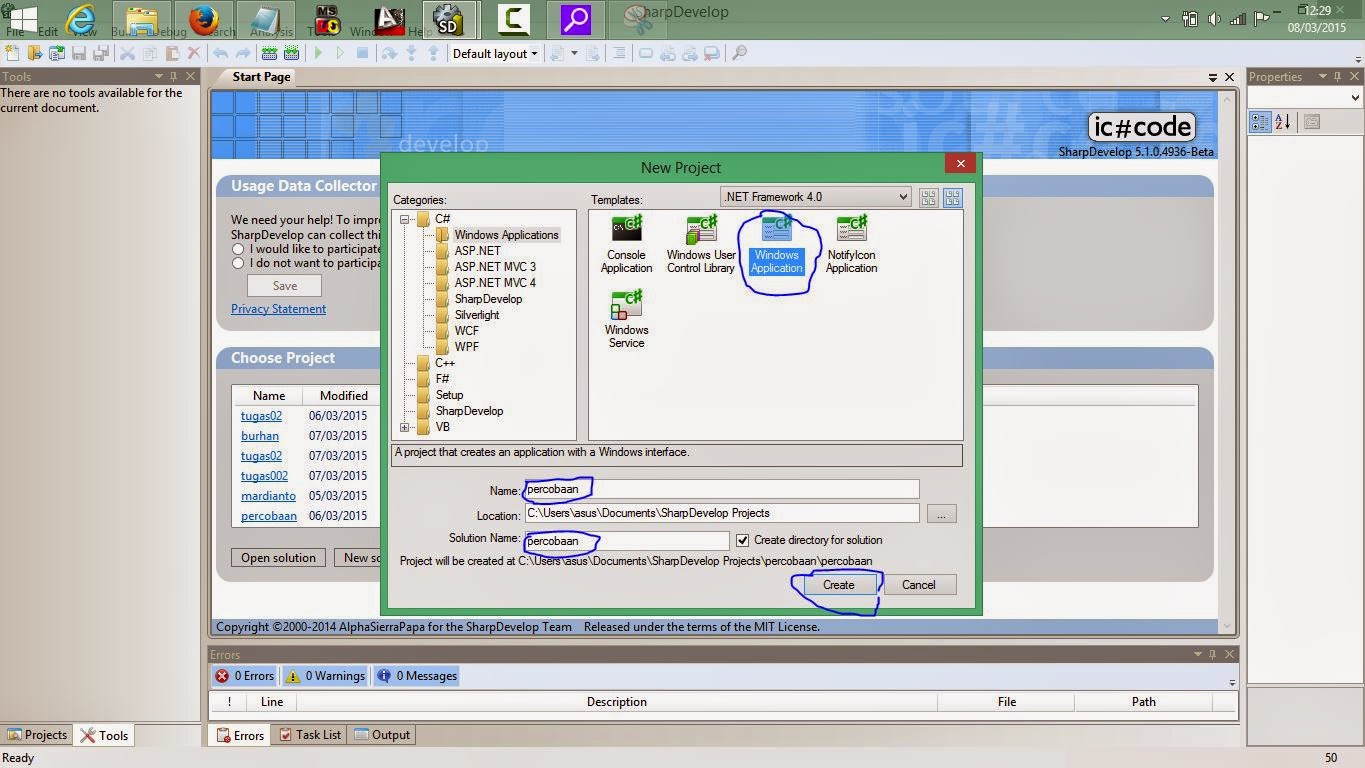This screenshot has width=1365, height=768.
Task: Switch to the Task List tab
Action: pos(310,735)
